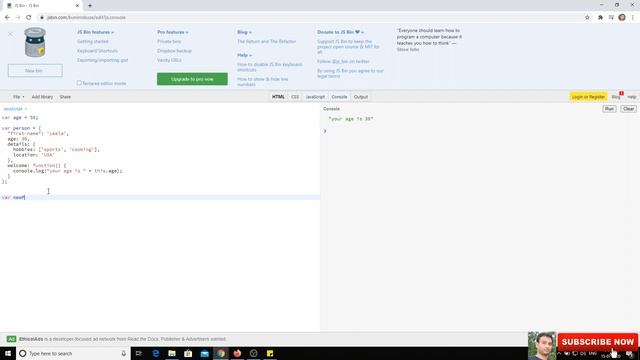Toggle the CSS panel tab

pyautogui.click(x=295, y=97)
